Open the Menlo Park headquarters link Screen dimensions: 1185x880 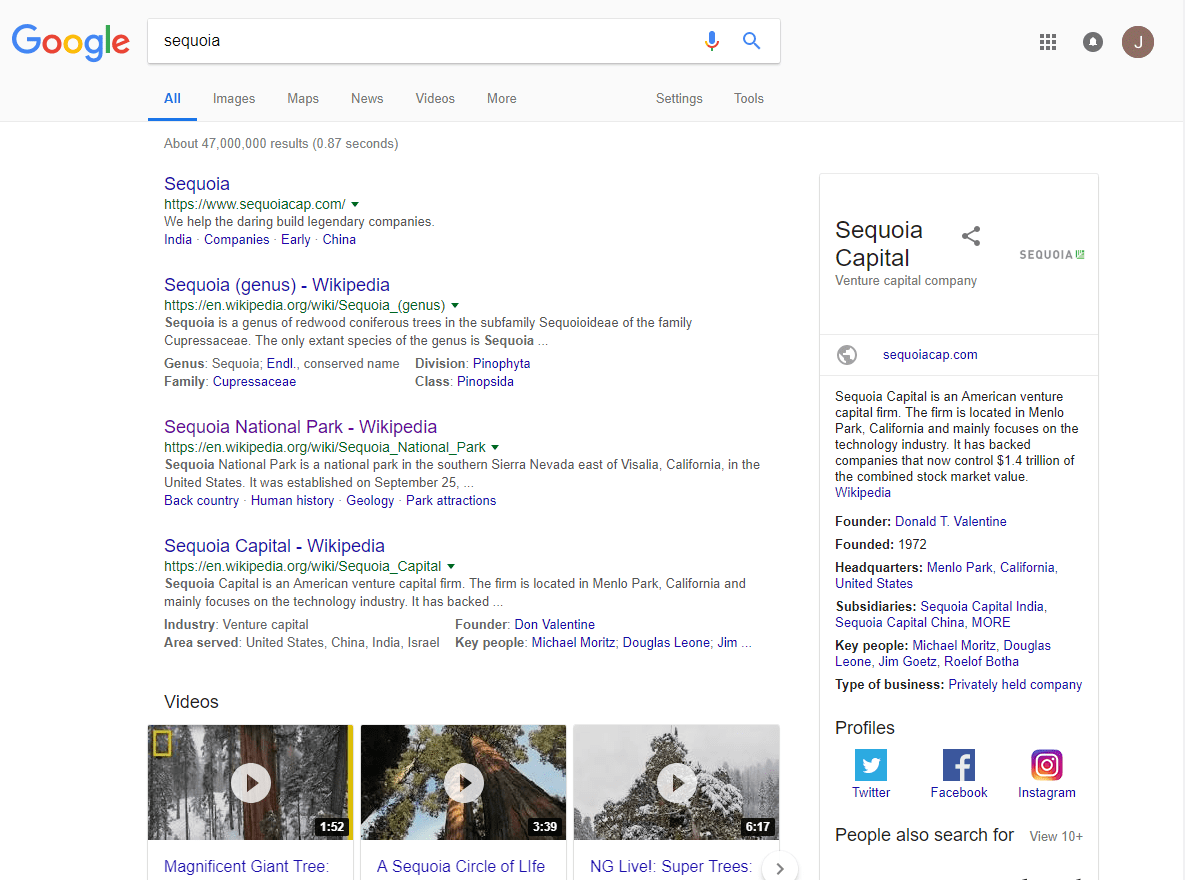[x=959, y=568]
